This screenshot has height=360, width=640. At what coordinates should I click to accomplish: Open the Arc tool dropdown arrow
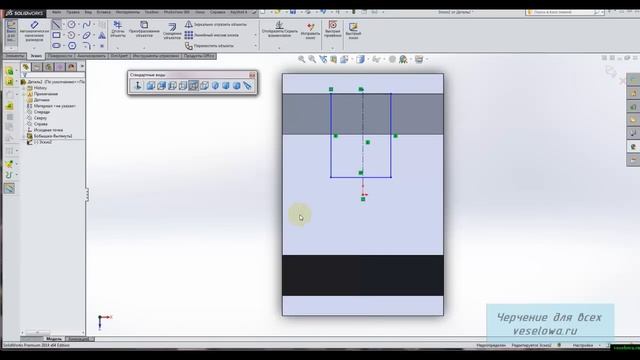click(79, 35)
